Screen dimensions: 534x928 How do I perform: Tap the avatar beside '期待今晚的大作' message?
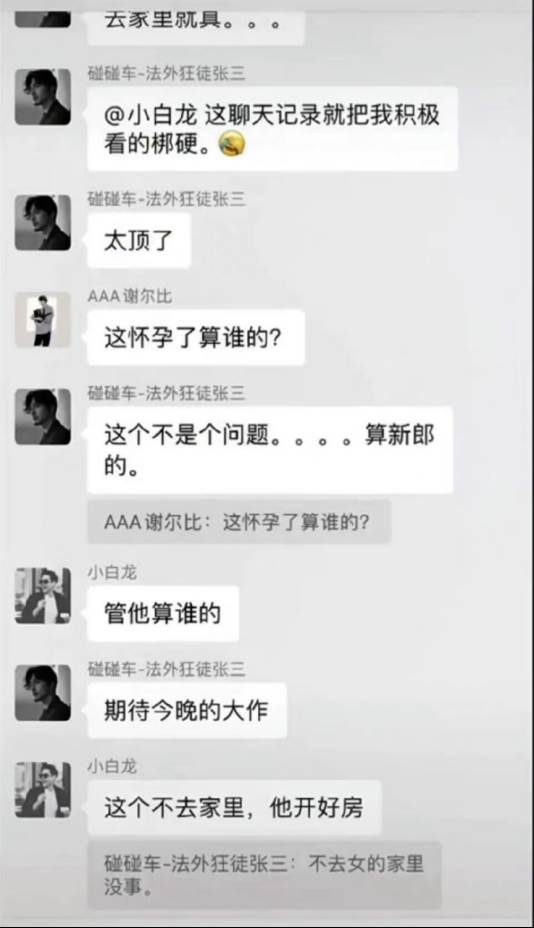(x=43, y=692)
